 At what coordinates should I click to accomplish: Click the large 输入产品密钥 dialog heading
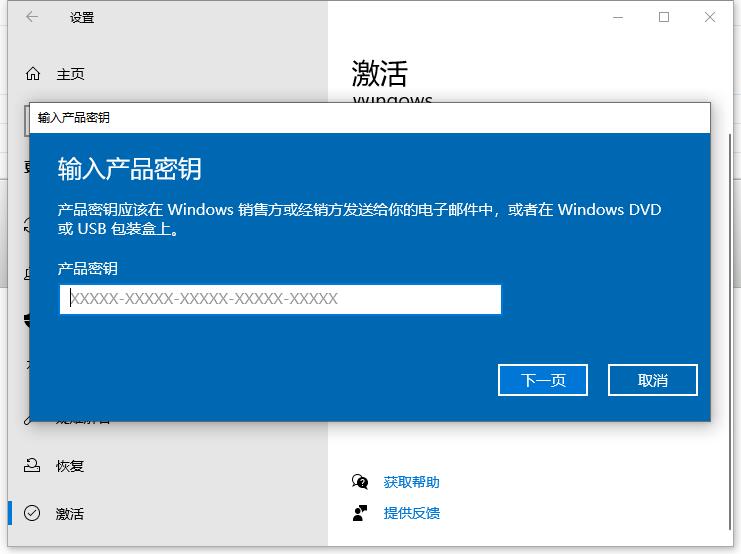pos(129,169)
